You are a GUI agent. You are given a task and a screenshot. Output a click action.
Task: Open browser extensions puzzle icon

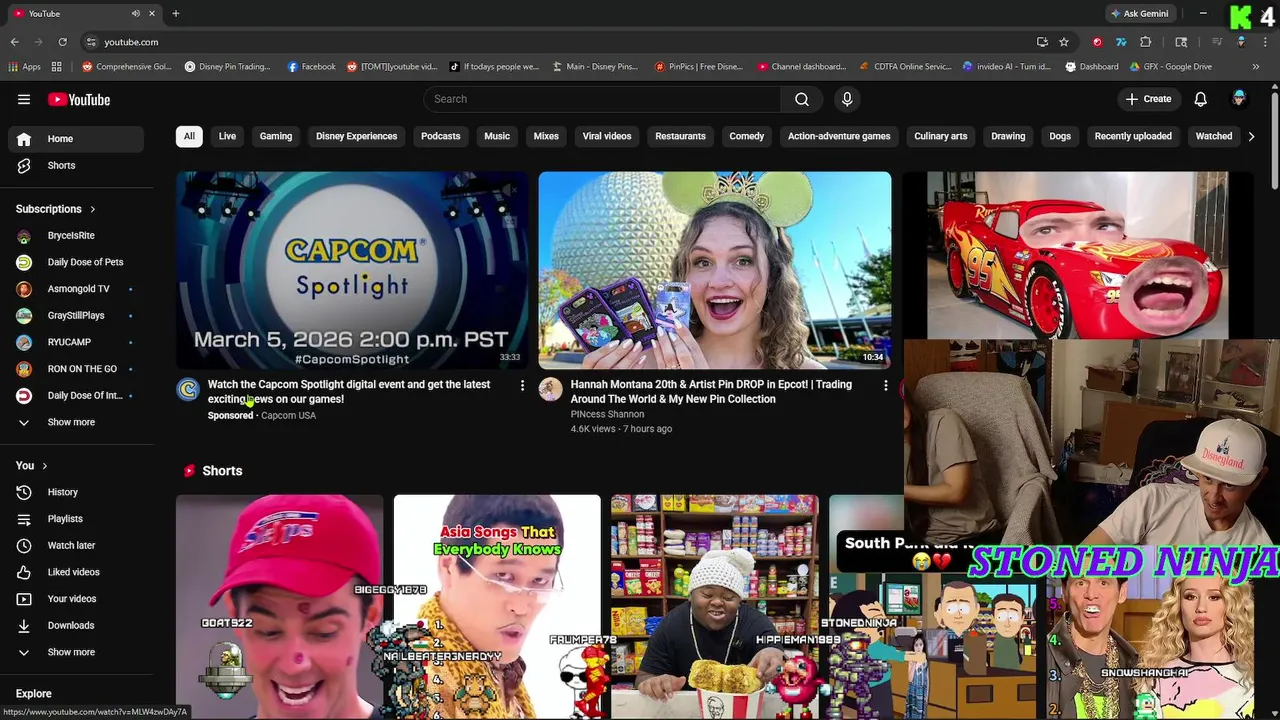[1146, 42]
